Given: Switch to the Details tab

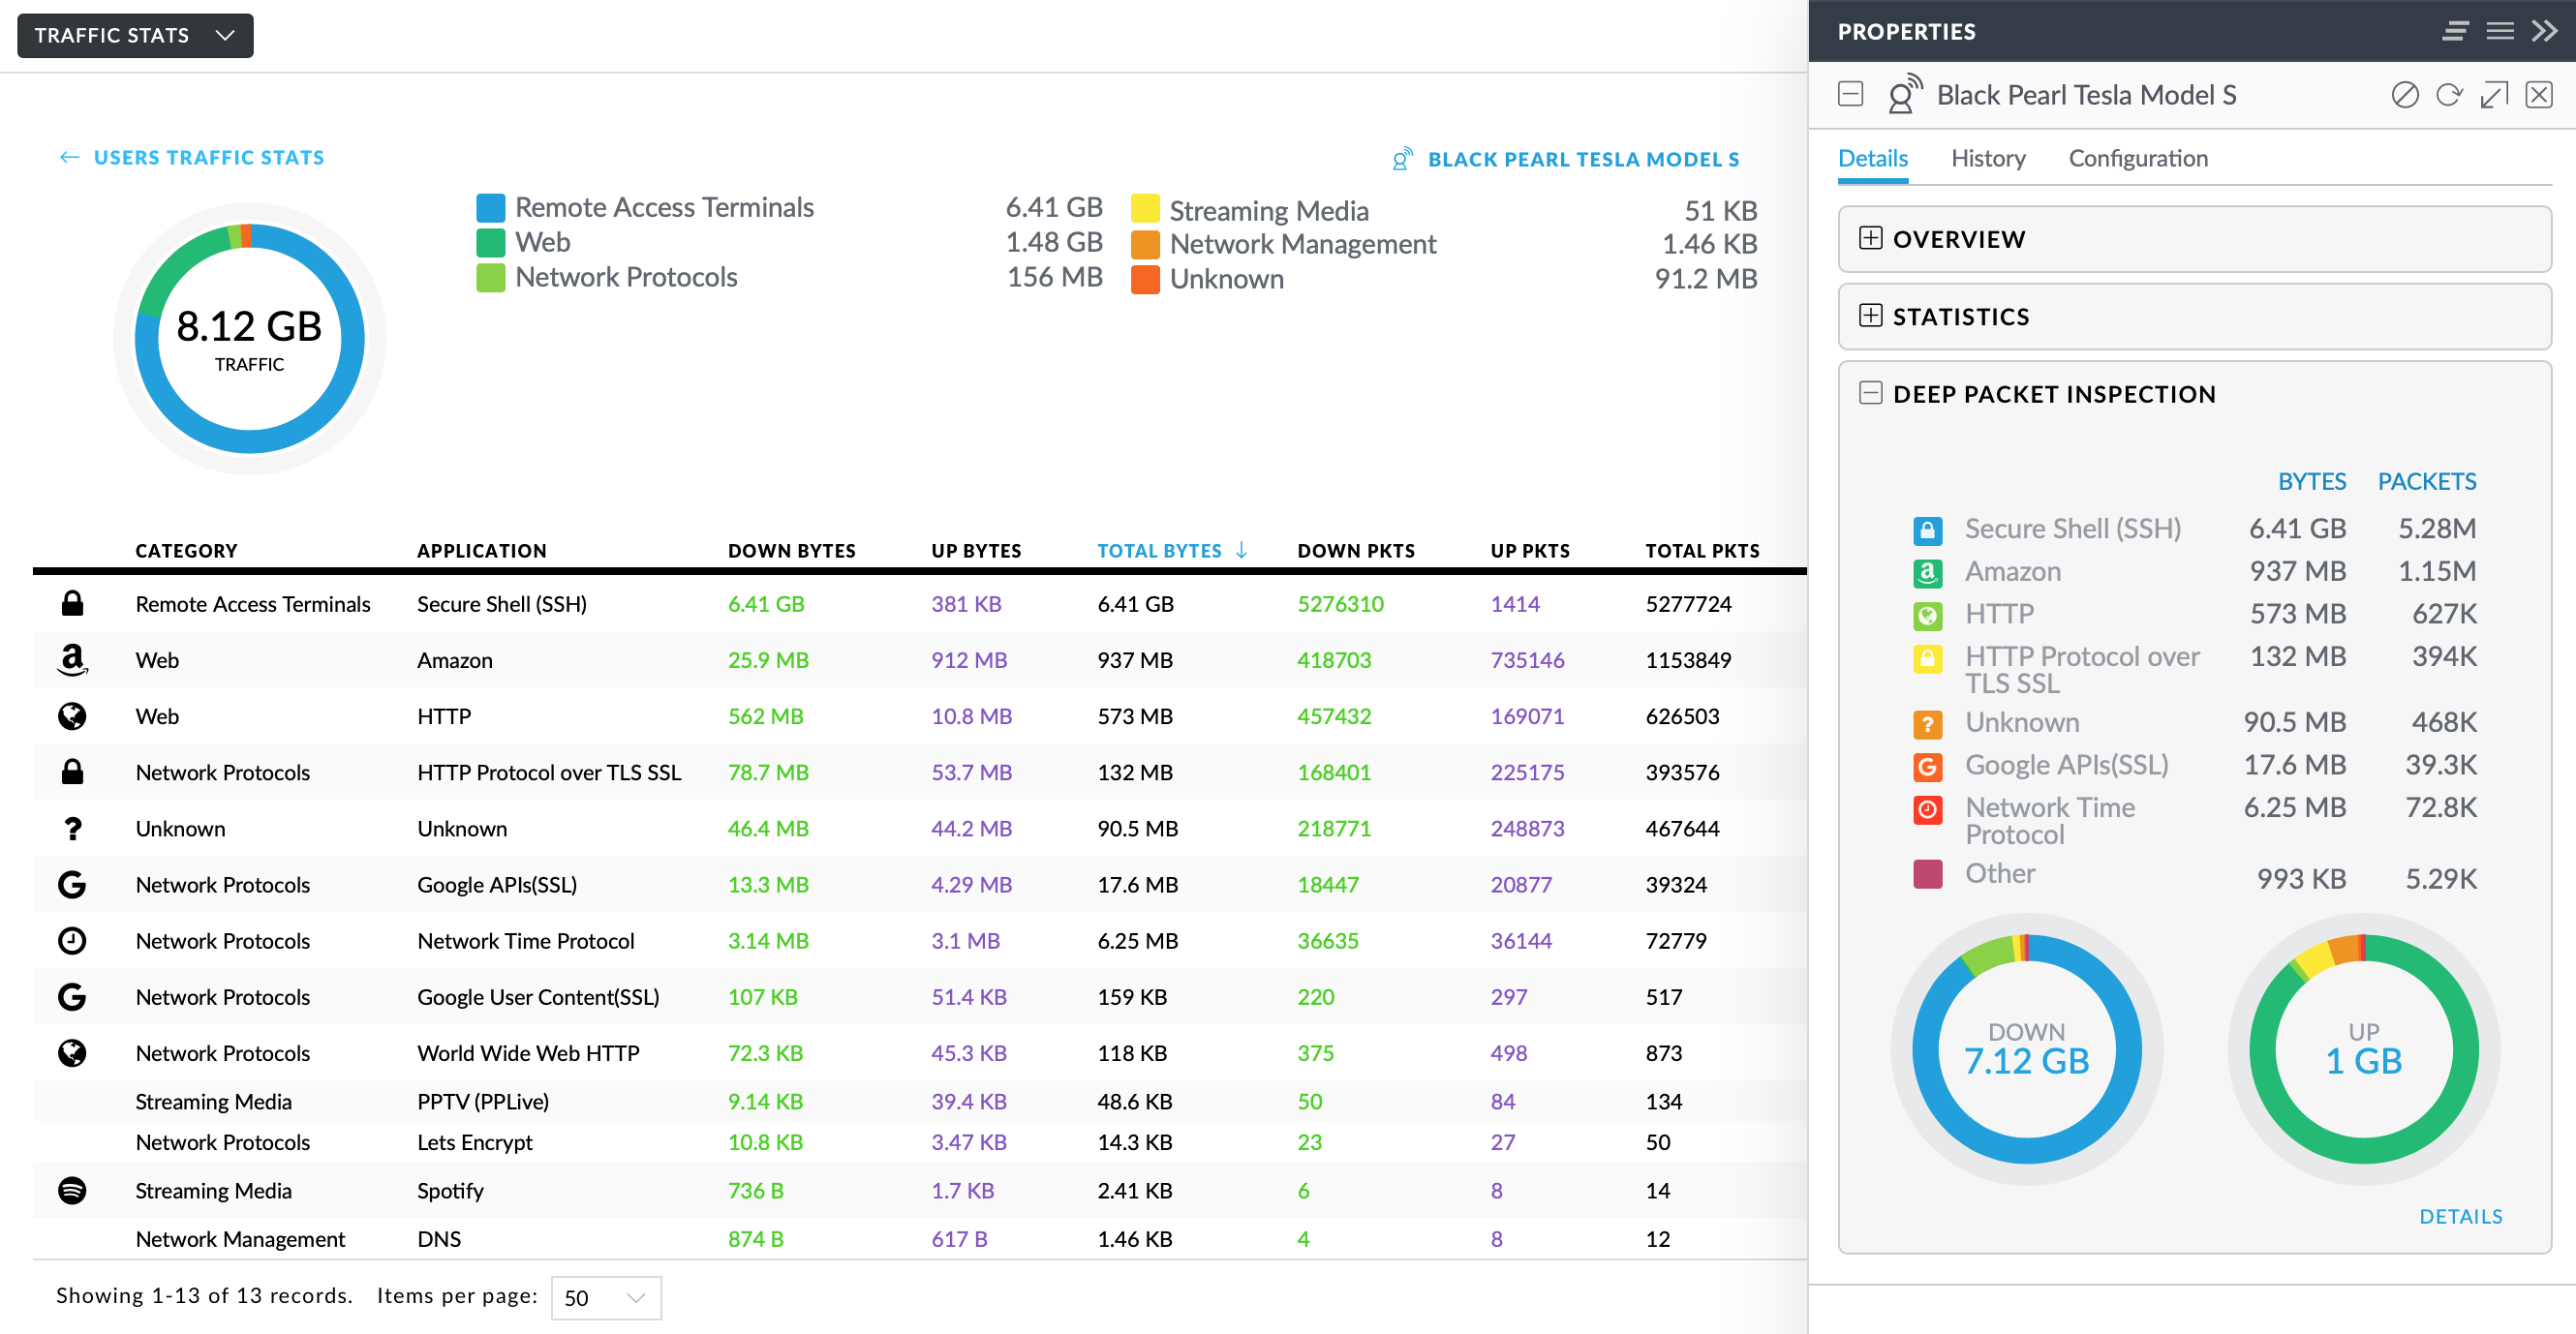Looking at the screenshot, I should pos(1873,158).
